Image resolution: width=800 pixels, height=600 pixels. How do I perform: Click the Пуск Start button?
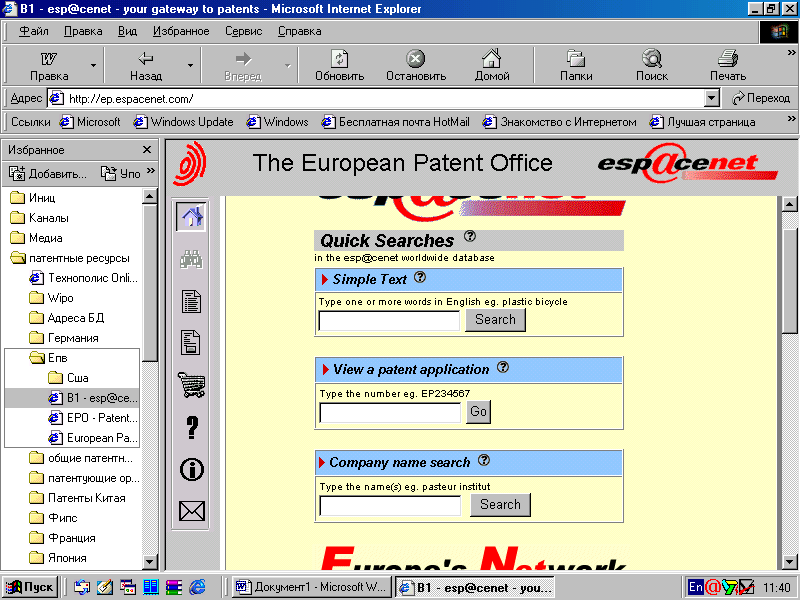[30, 587]
